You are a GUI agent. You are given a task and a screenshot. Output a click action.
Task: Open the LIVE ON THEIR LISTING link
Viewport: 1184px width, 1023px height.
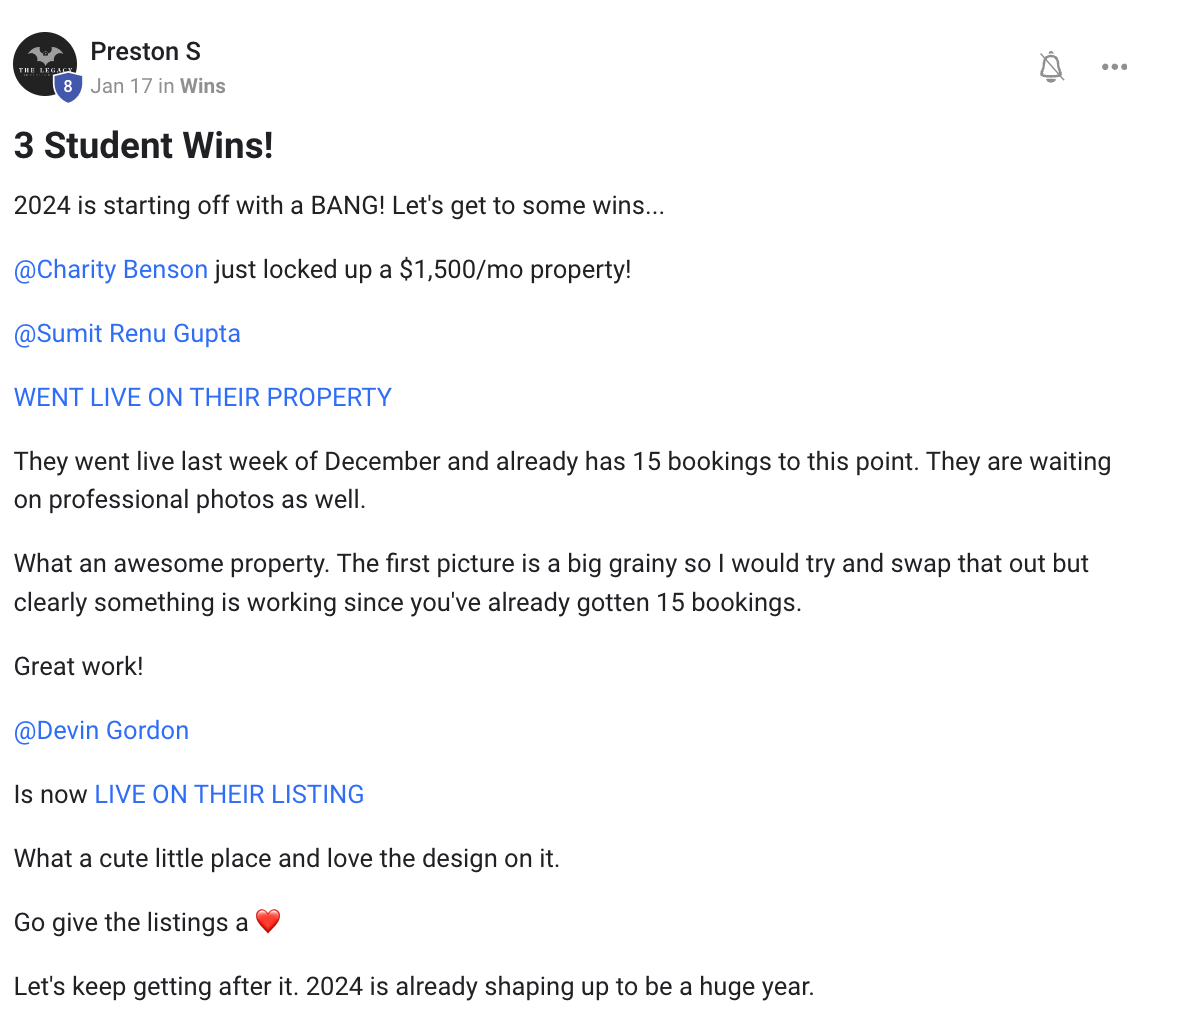pyautogui.click(x=229, y=795)
